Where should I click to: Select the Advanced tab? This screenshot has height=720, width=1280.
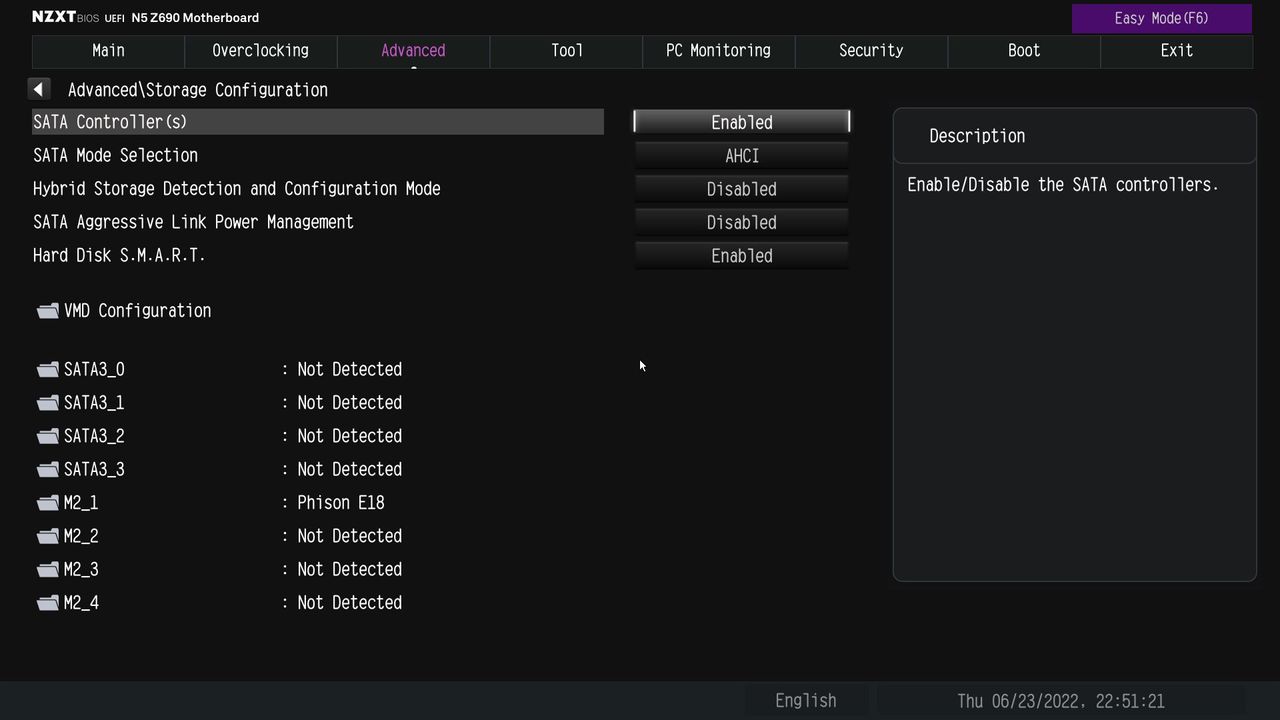413,51
